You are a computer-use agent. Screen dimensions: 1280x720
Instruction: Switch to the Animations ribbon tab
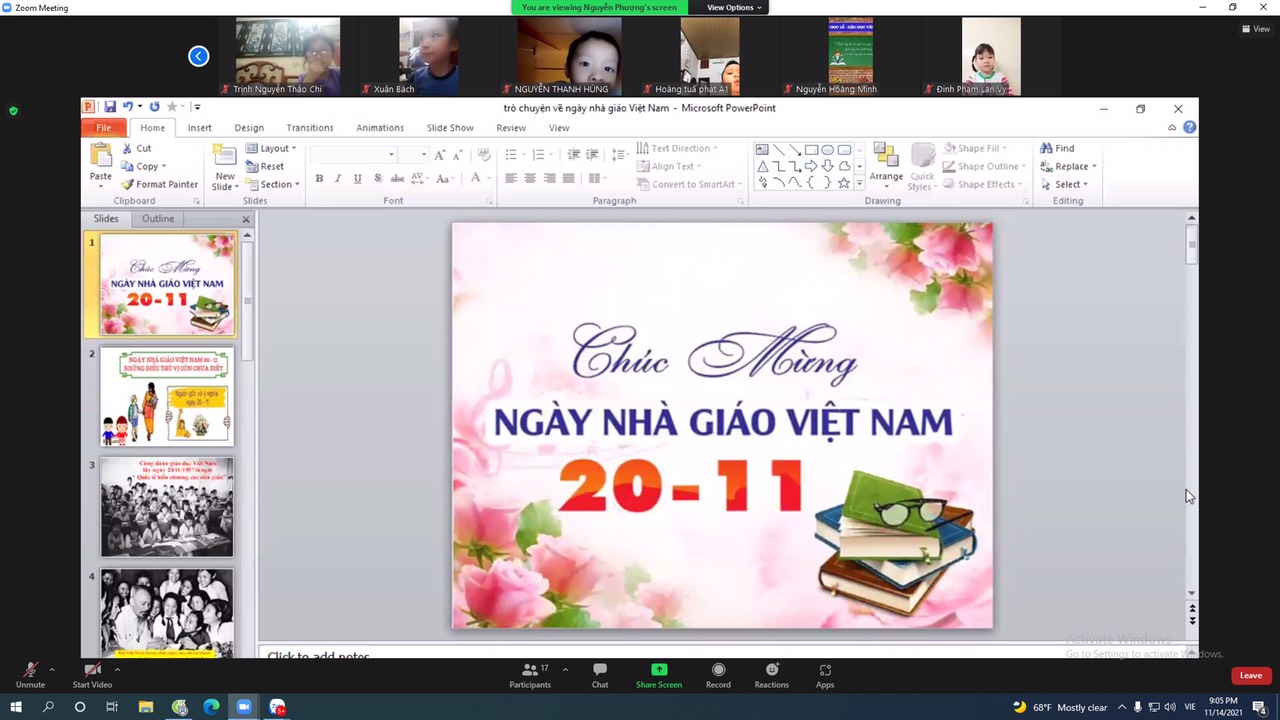(380, 128)
